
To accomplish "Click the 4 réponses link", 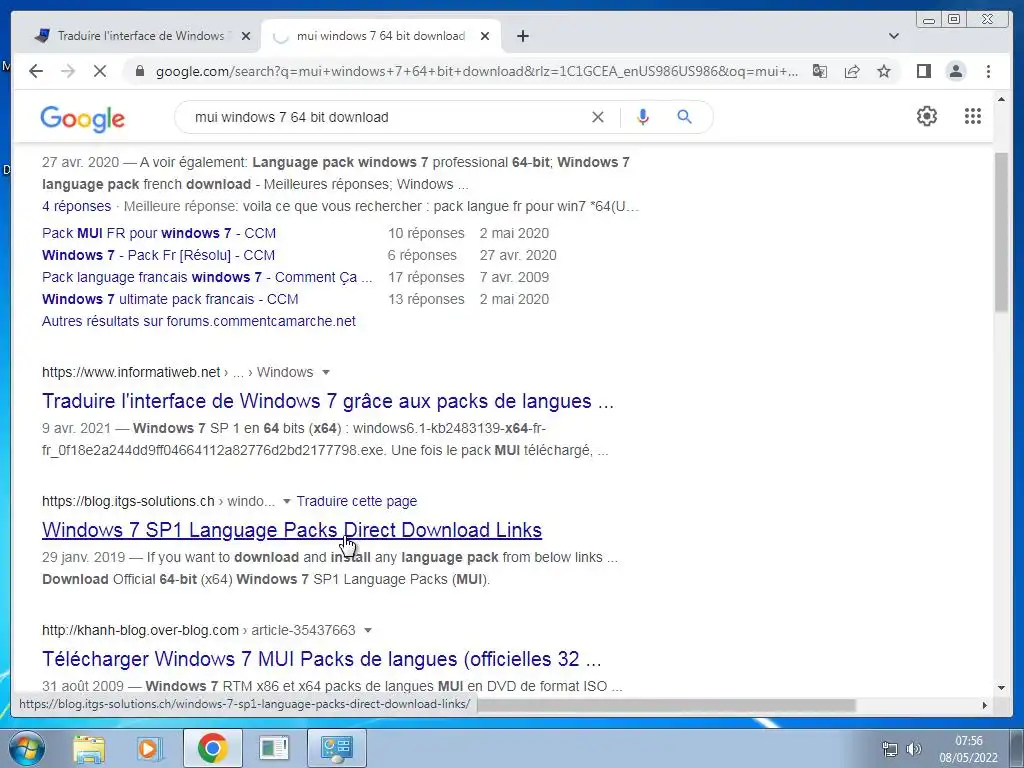I will 76,206.
